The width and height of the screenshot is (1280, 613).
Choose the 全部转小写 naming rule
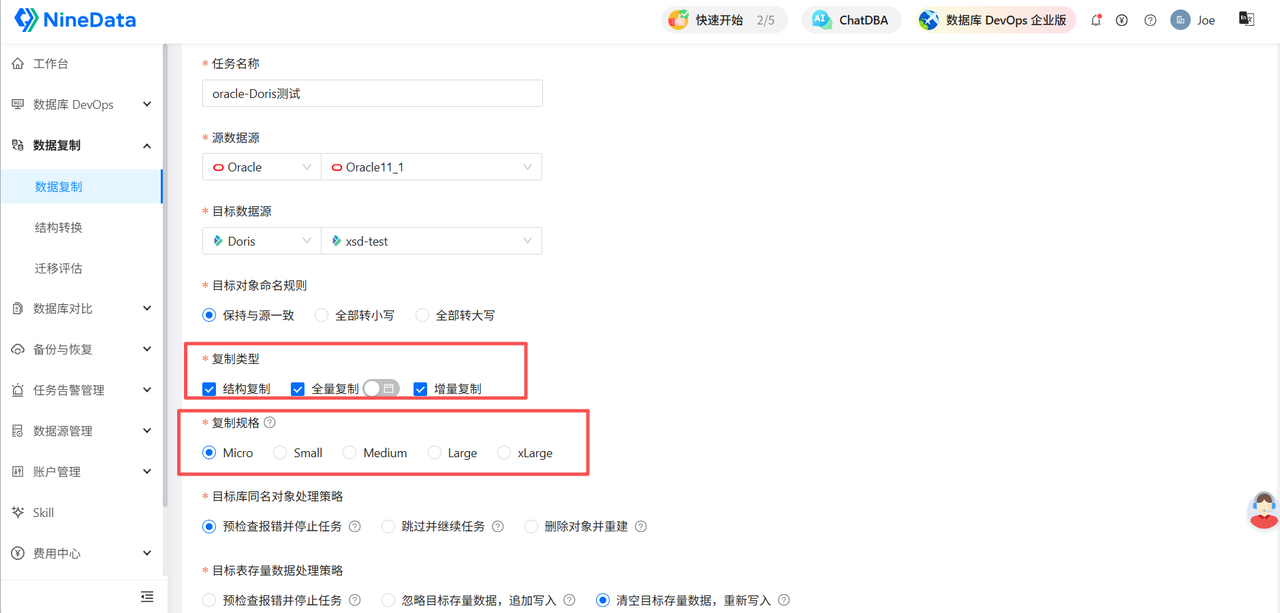[x=321, y=315]
